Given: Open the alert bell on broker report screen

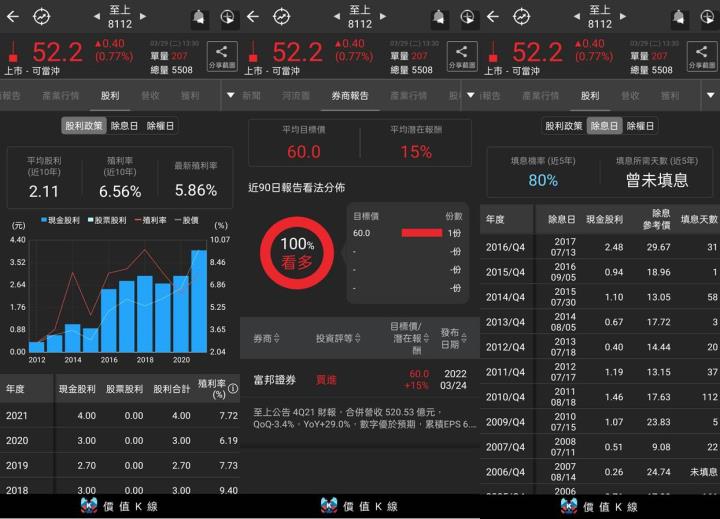Looking at the screenshot, I should [x=439, y=18].
